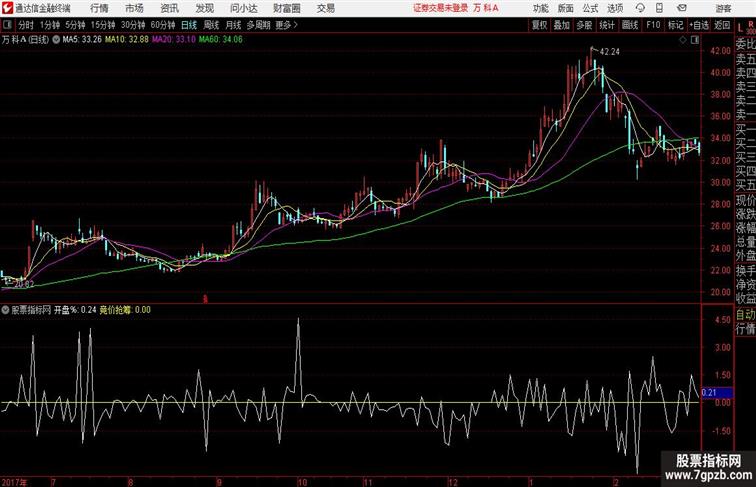Toggle the side panel icon above price axis
The image size is (756, 487).
click(695, 40)
